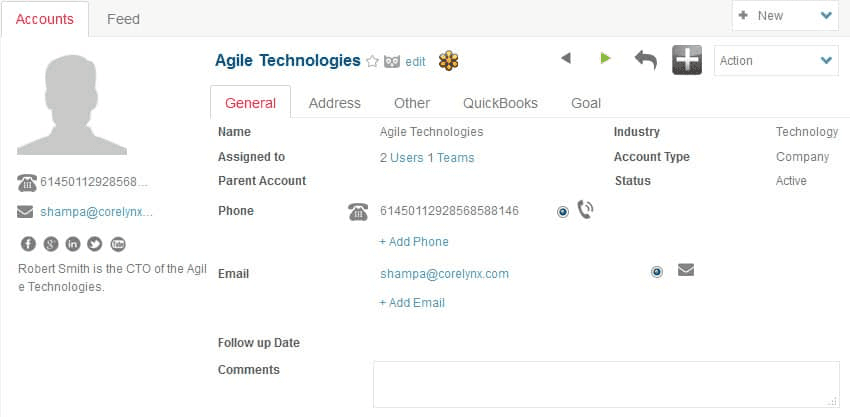Open the LinkedIn social profile icon

[72, 244]
